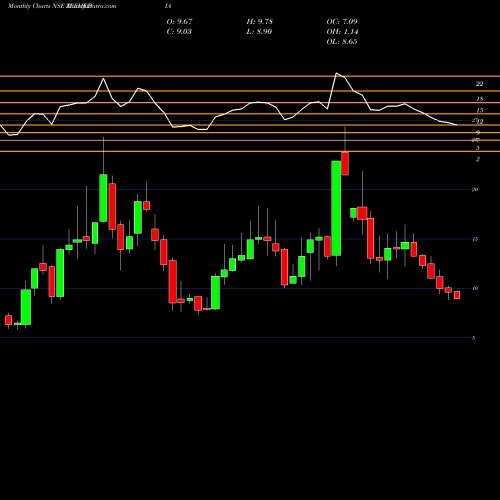
Task: Click the first red candlestick at chart's left end
Action: click(x=8, y=320)
